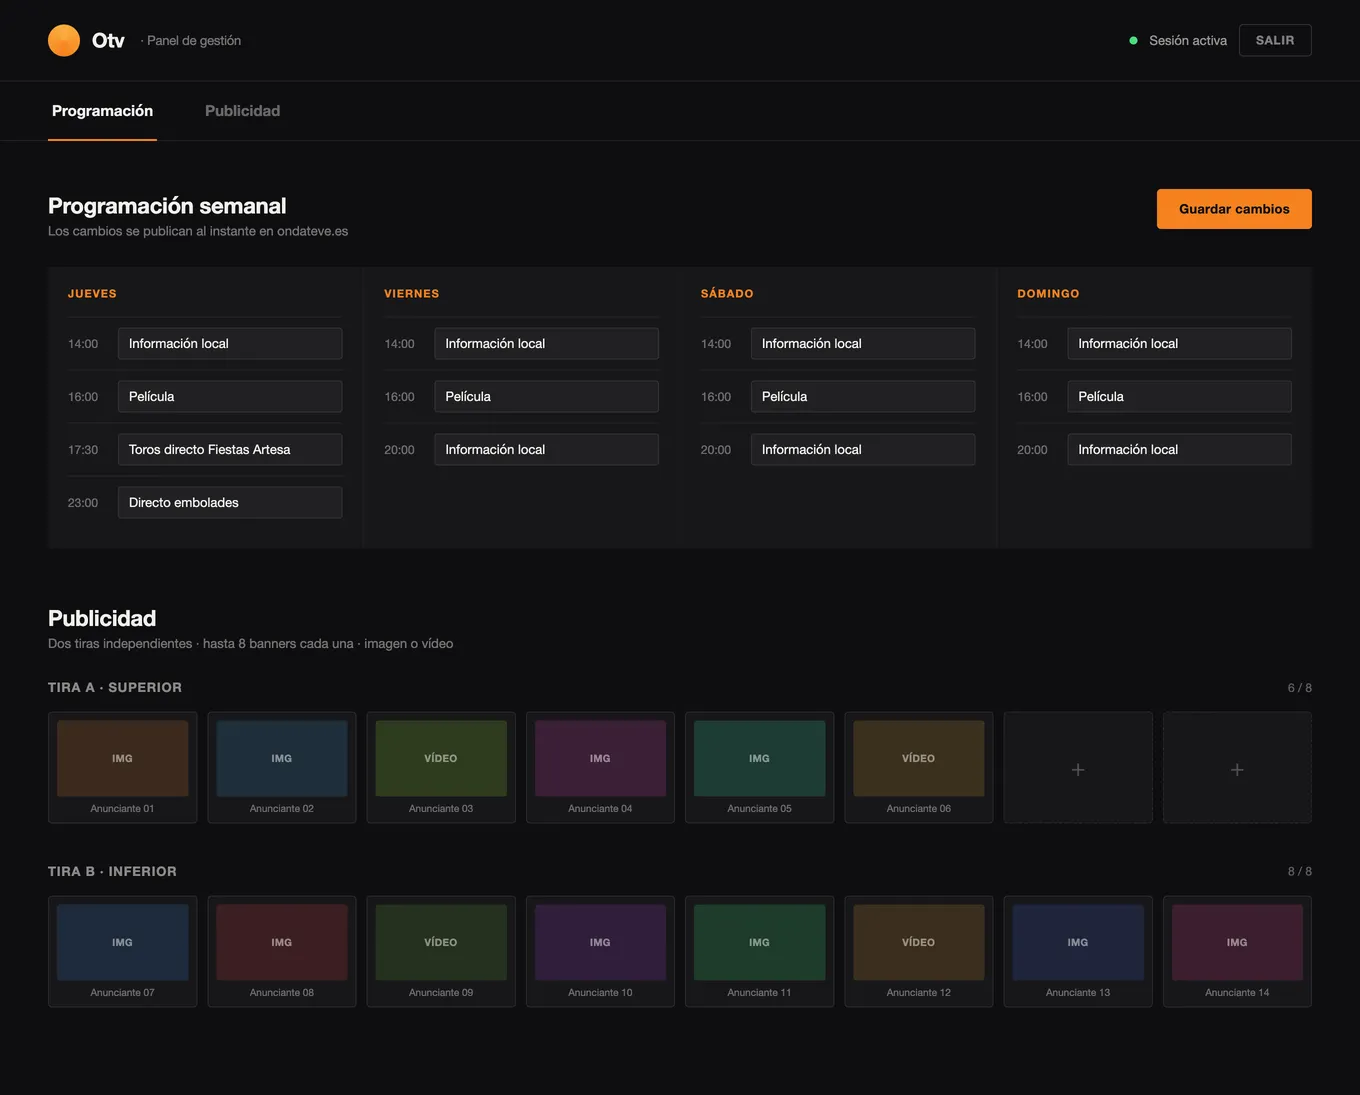1360x1095 pixels.
Task: Edit Viernes 20:00 Información local field
Action: (546, 450)
